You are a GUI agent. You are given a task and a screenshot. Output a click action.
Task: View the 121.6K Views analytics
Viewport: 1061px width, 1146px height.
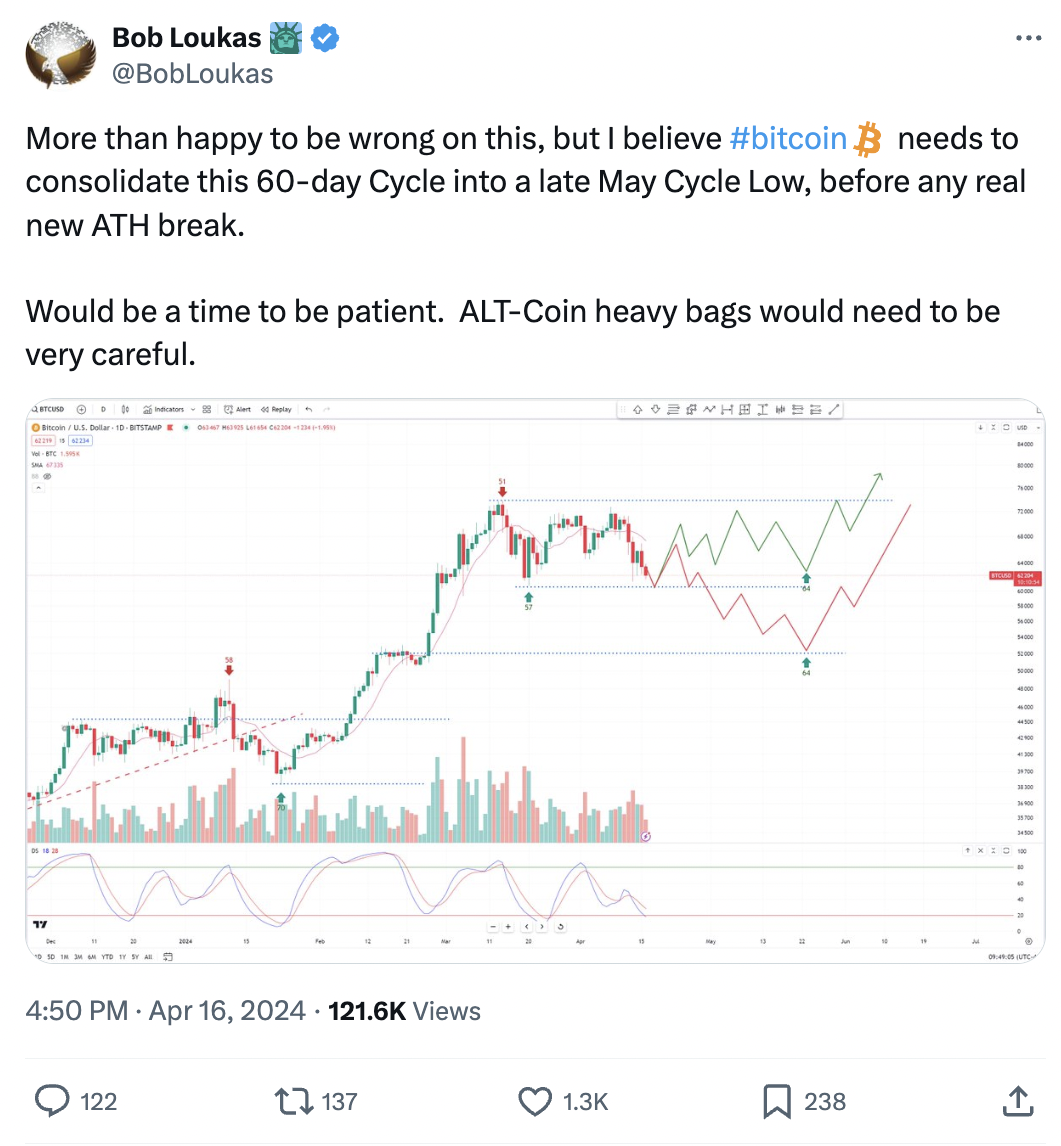coord(404,1011)
